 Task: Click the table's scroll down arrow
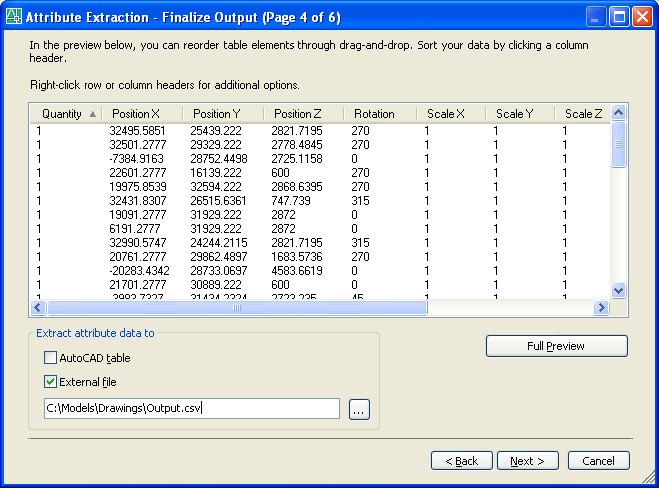[618, 290]
